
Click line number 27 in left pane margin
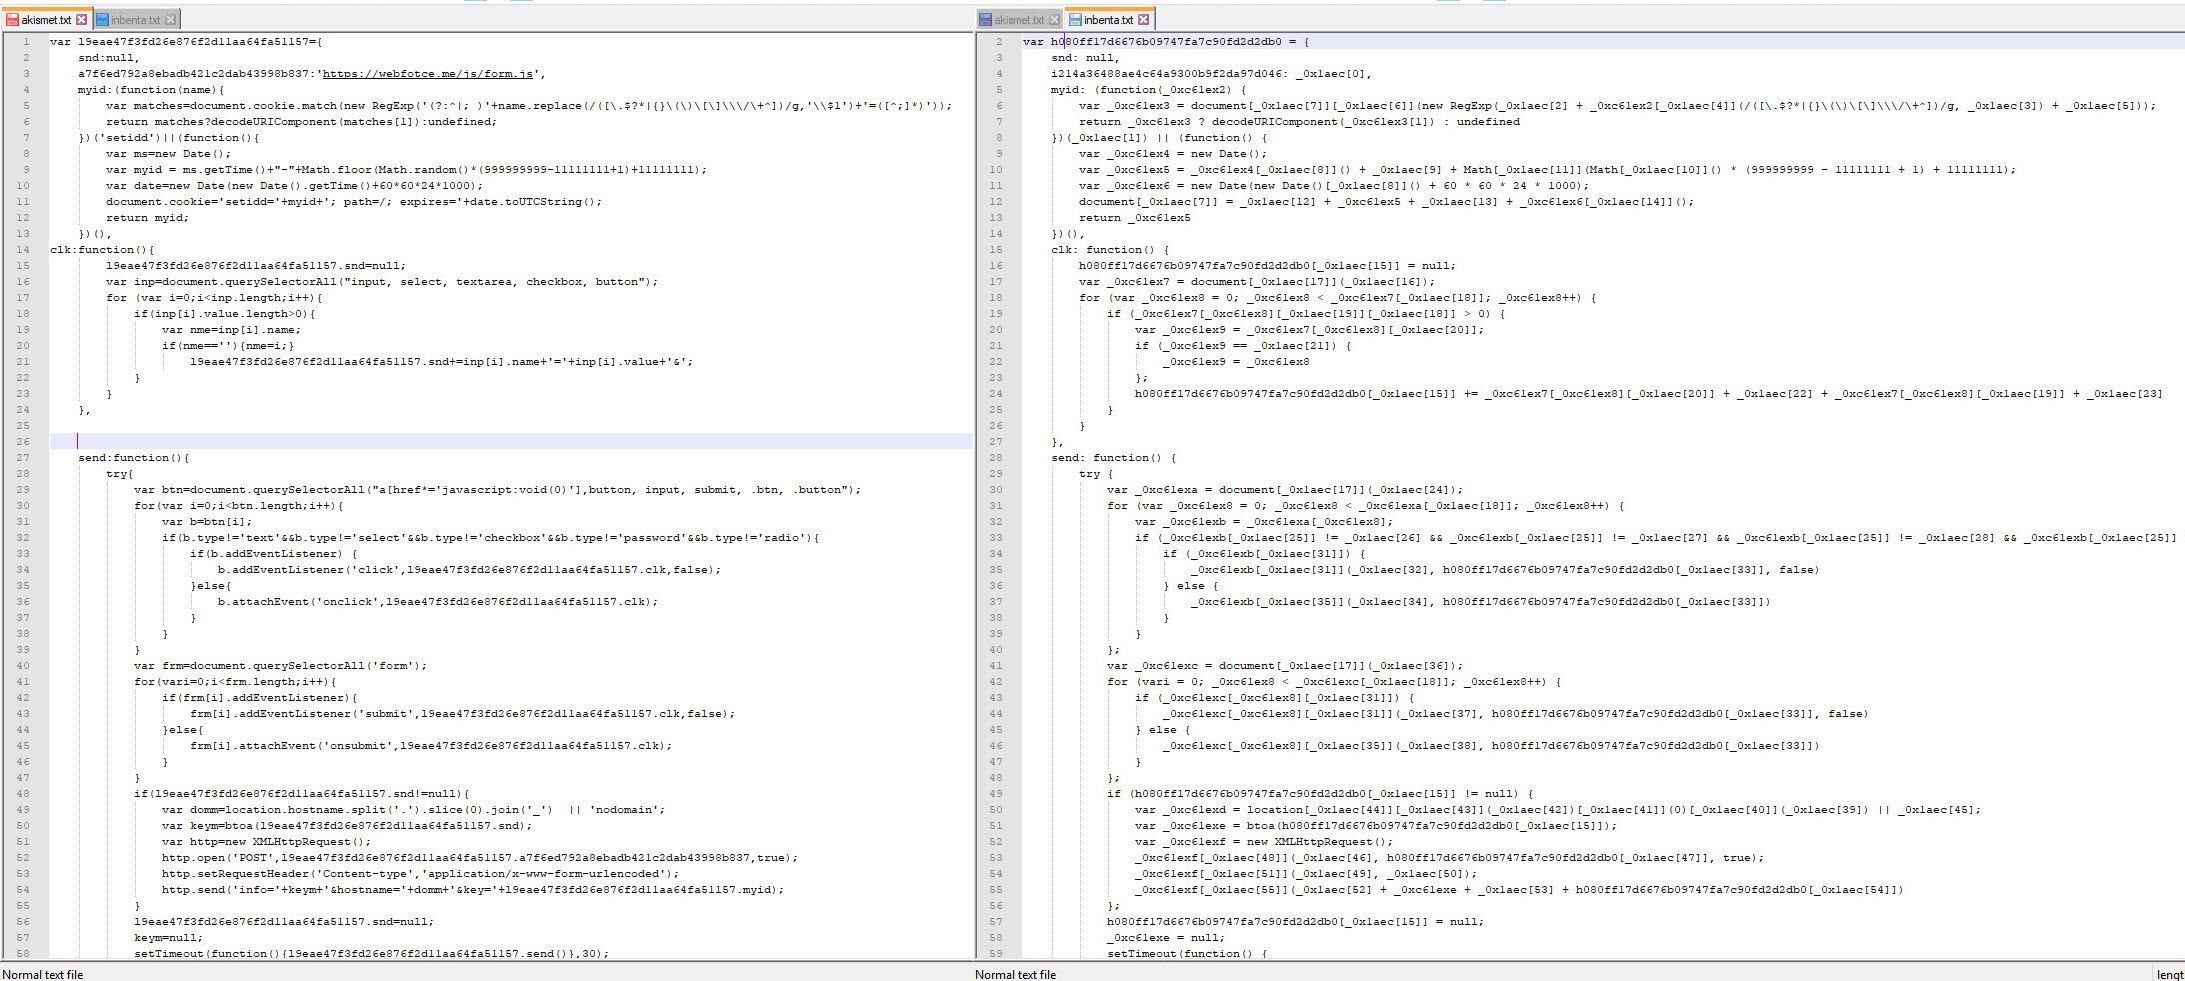tap(23, 458)
